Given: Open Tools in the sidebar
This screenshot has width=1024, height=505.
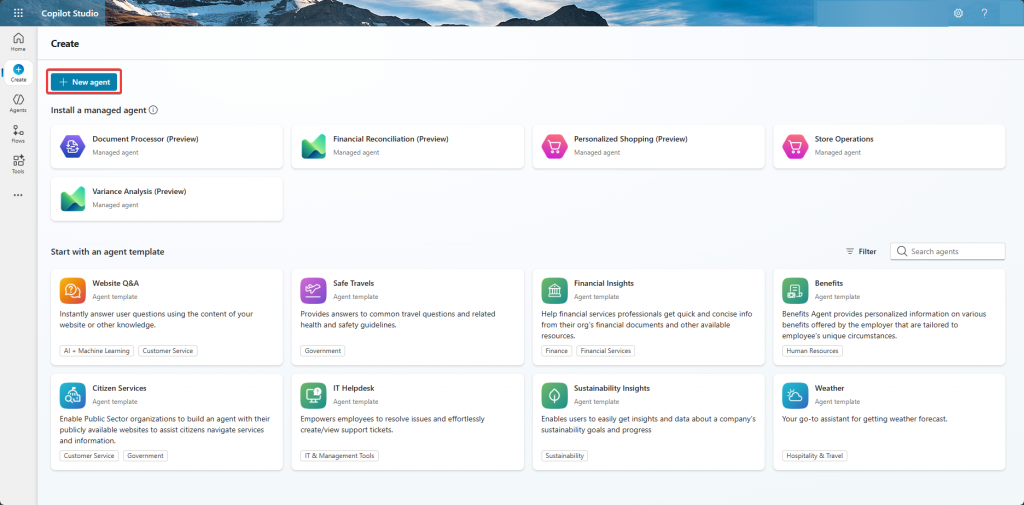Looking at the screenshot, I should click(x=18, y=165).
